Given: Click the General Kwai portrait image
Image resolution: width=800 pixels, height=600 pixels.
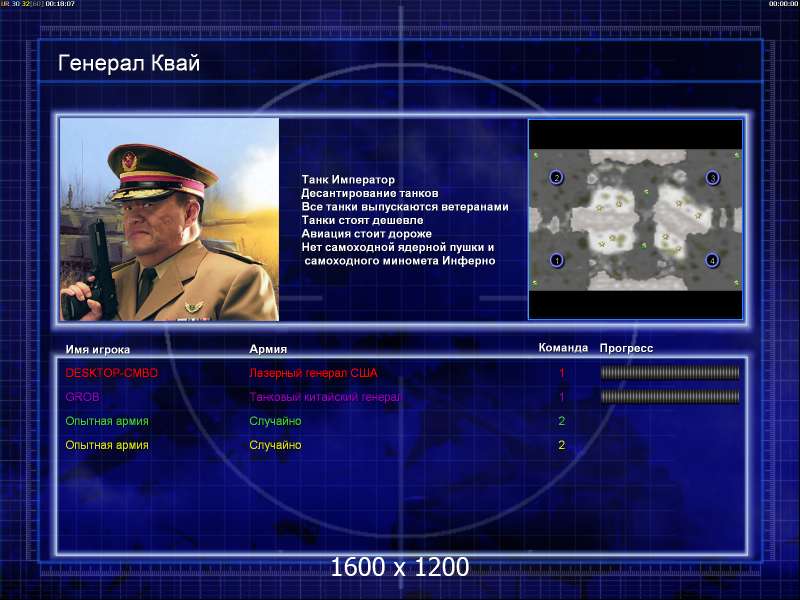Looking at the screenshot, I should coord(169,219).
